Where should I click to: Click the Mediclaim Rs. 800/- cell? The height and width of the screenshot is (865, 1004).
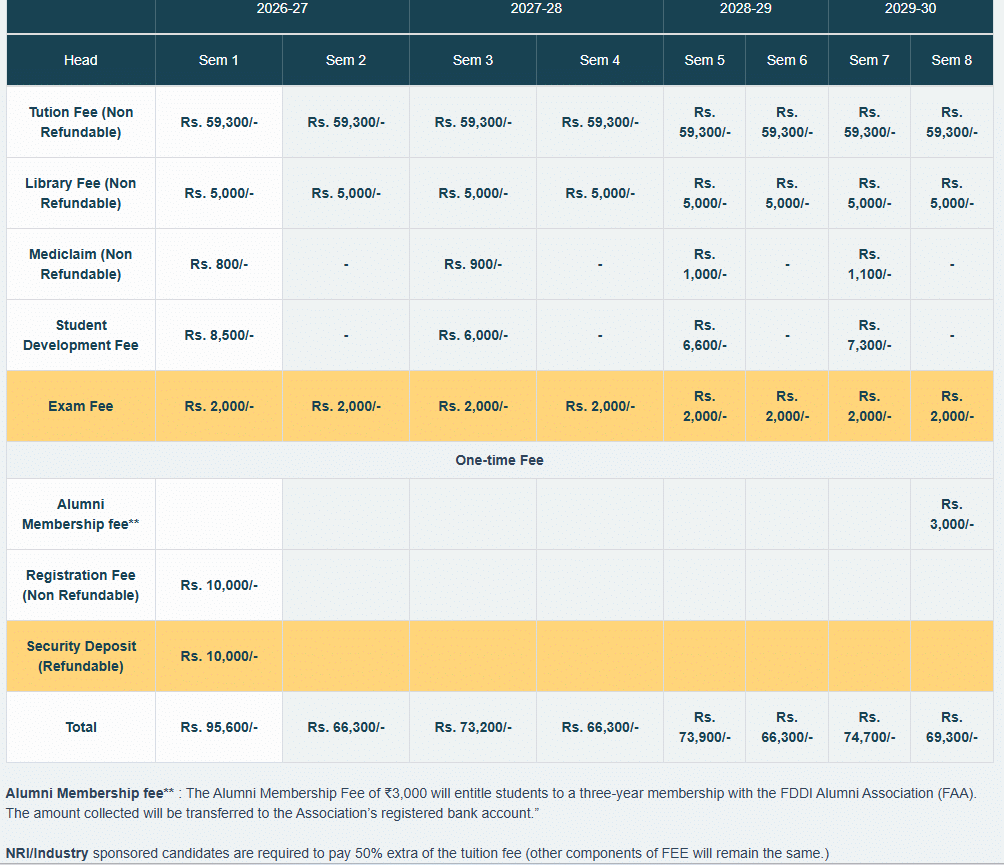point(219,264)
